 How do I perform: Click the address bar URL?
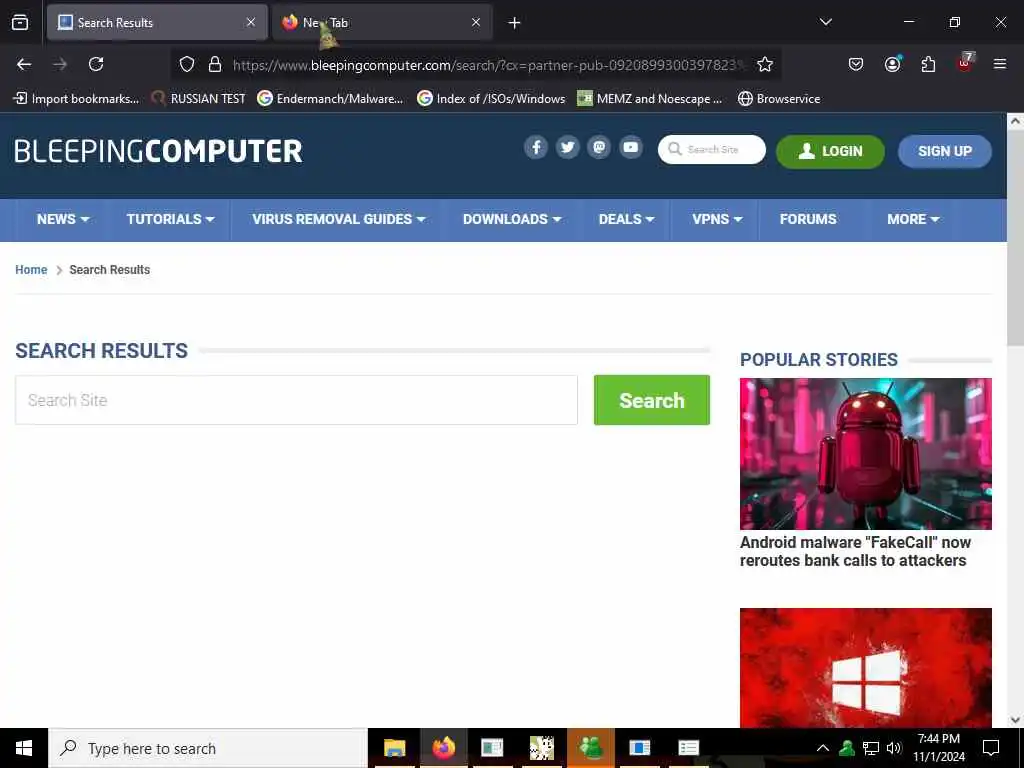[487, 65]
